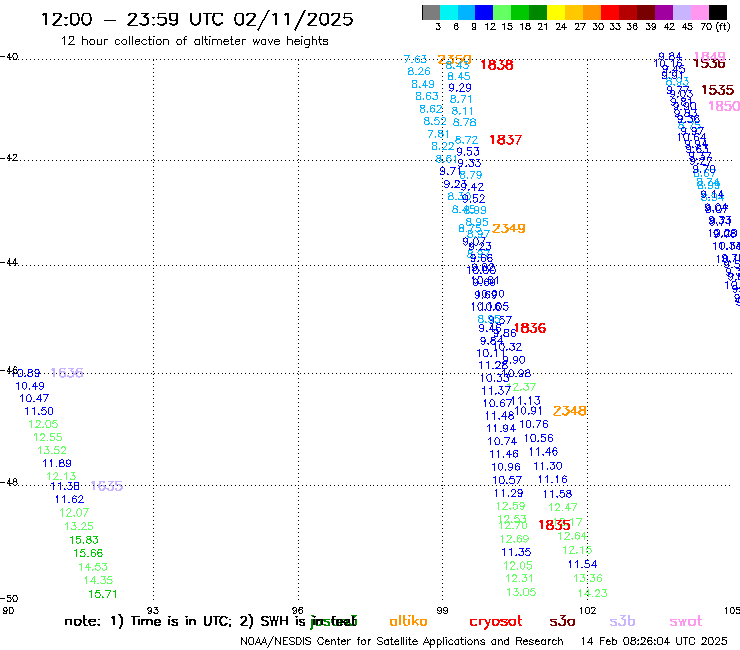The image size is (740, 650).
Task: Select the yellow legend color swatch
Action: 555,12
